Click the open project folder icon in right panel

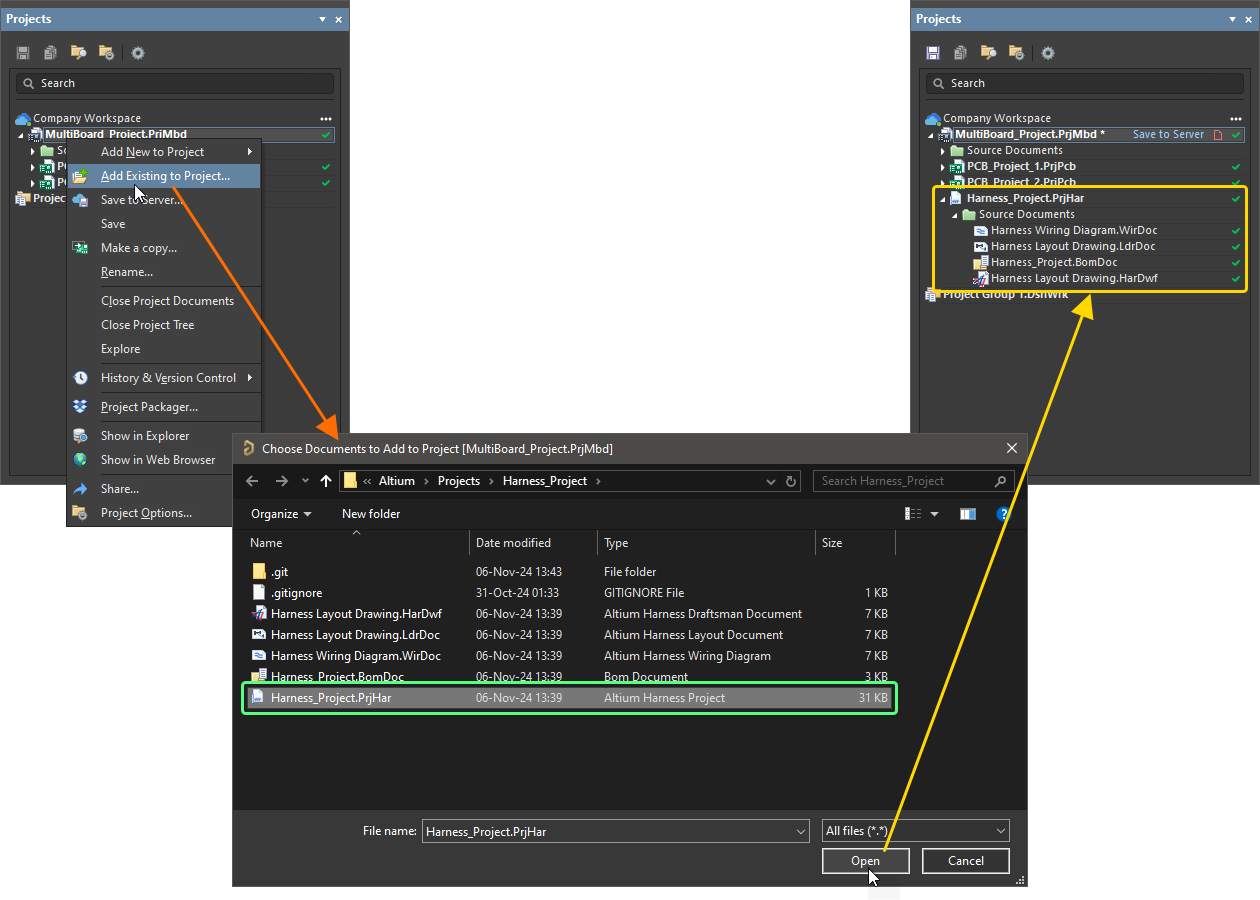(x=988, y=53)
